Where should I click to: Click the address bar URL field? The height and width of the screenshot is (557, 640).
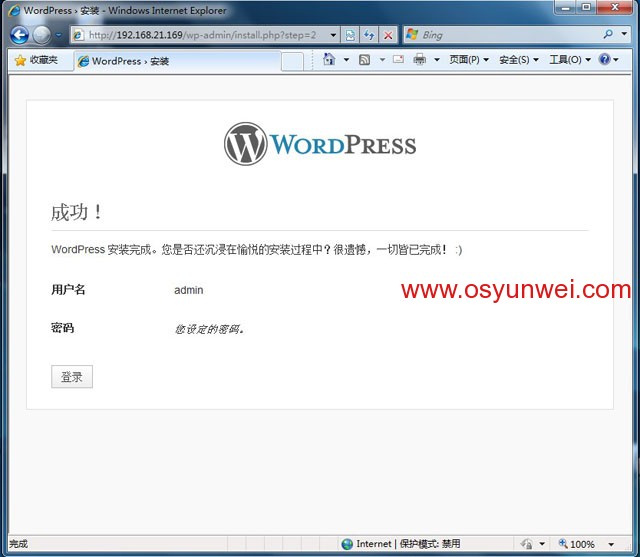point(202,35)
